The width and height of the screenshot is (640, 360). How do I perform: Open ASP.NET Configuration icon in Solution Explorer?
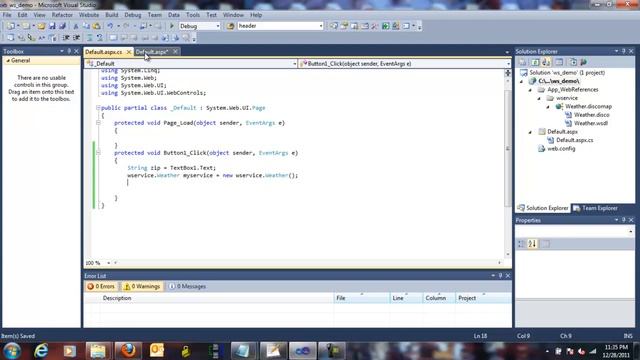pyautogui.click(x=584, y=62)
